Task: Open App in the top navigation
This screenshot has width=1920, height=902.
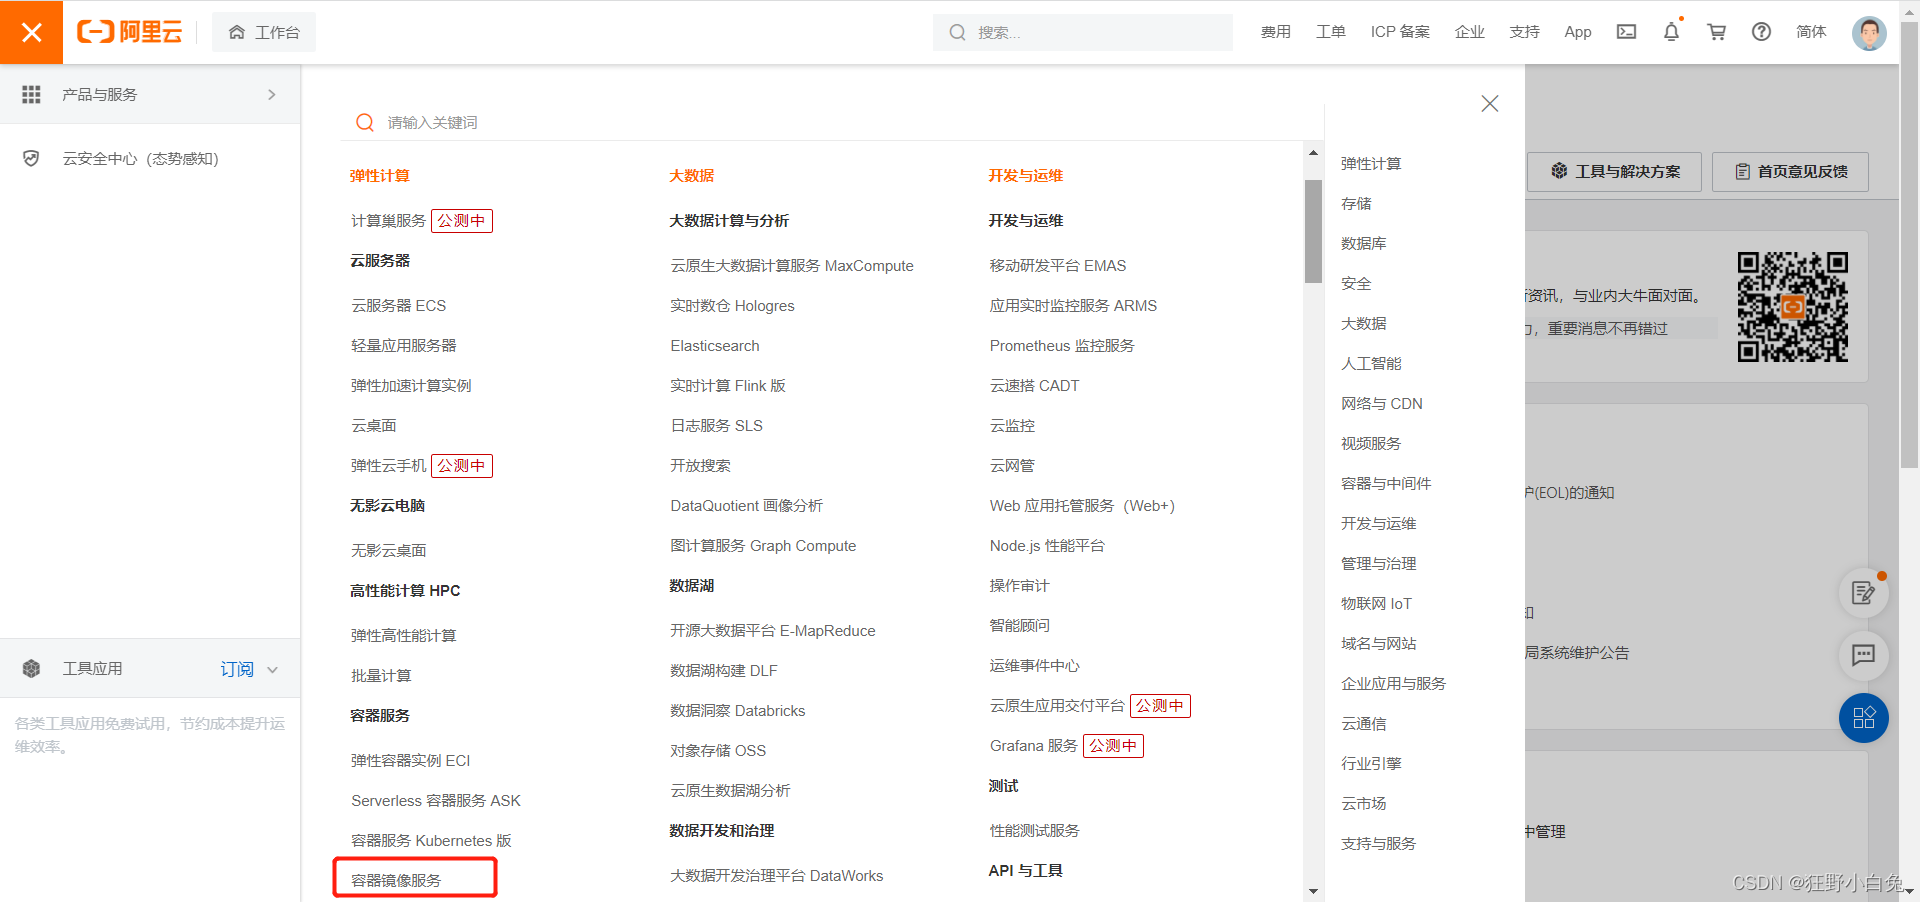Action: [1578, 32]
